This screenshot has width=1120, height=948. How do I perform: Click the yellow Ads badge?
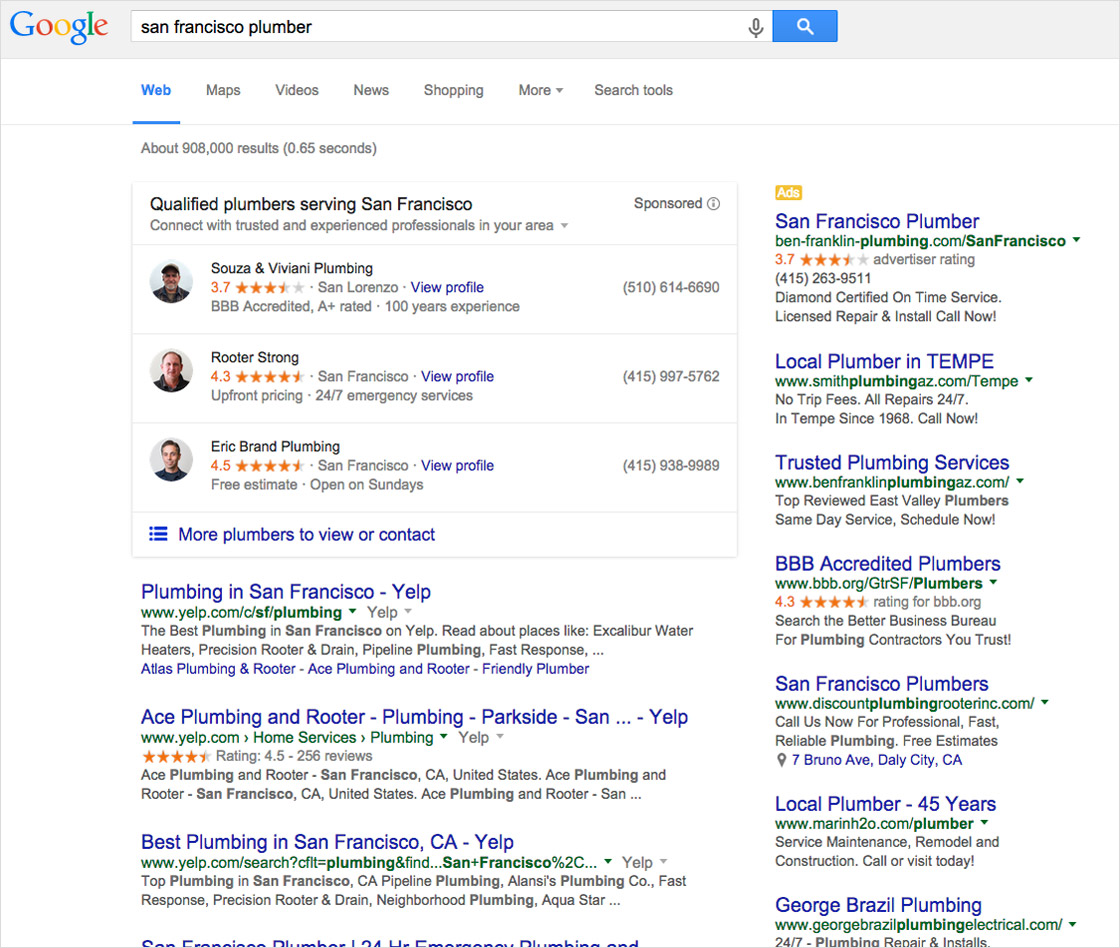click(789, 192)
